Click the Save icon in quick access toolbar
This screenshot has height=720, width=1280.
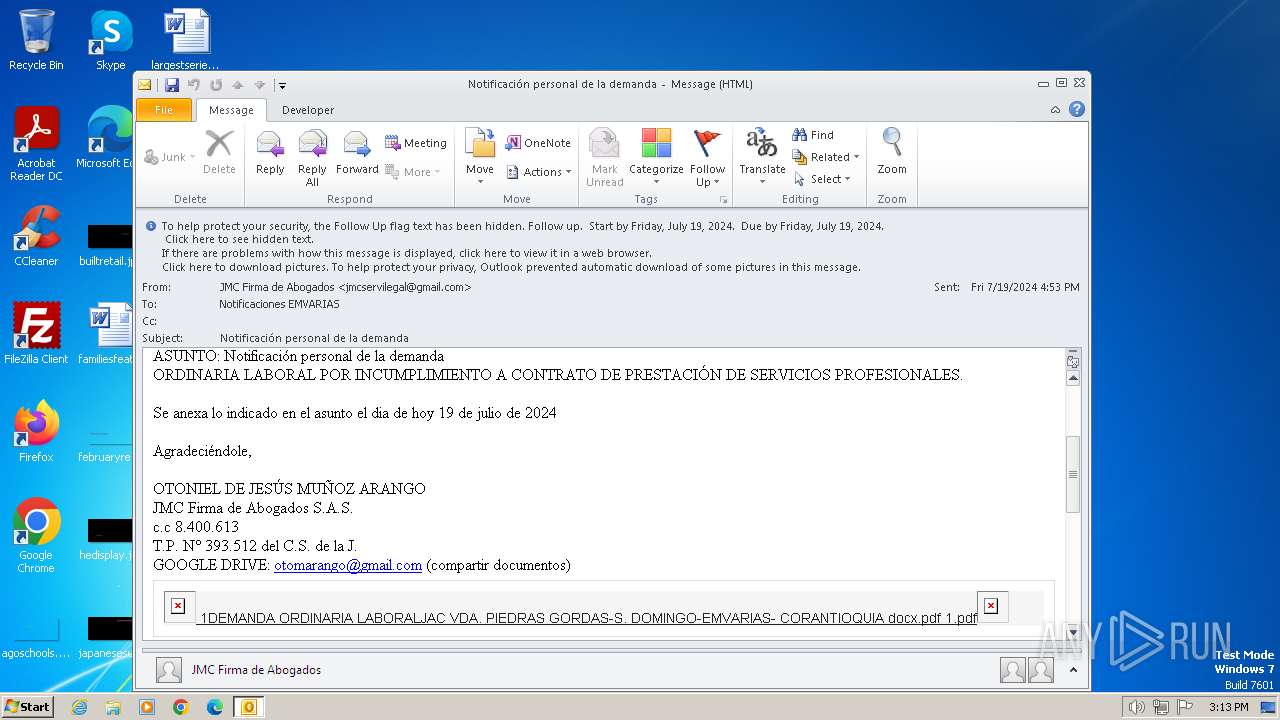[172, 85]
